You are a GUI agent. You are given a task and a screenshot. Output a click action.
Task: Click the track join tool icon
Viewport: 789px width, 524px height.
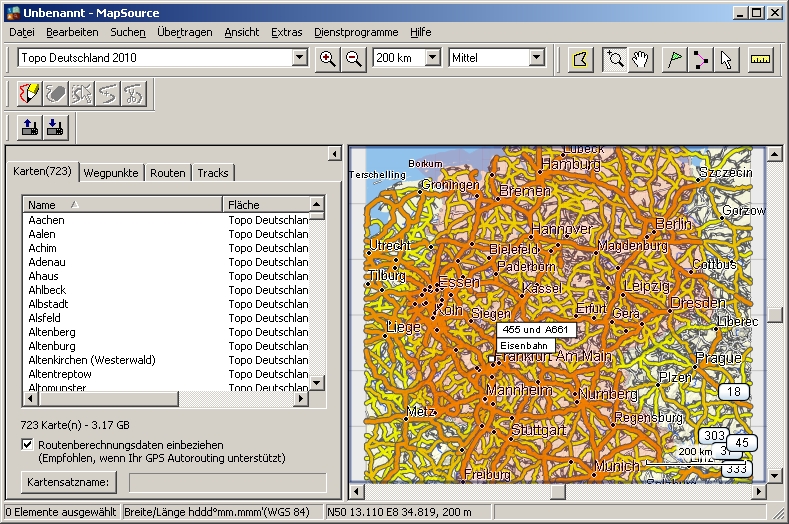[x=108, y=94]
